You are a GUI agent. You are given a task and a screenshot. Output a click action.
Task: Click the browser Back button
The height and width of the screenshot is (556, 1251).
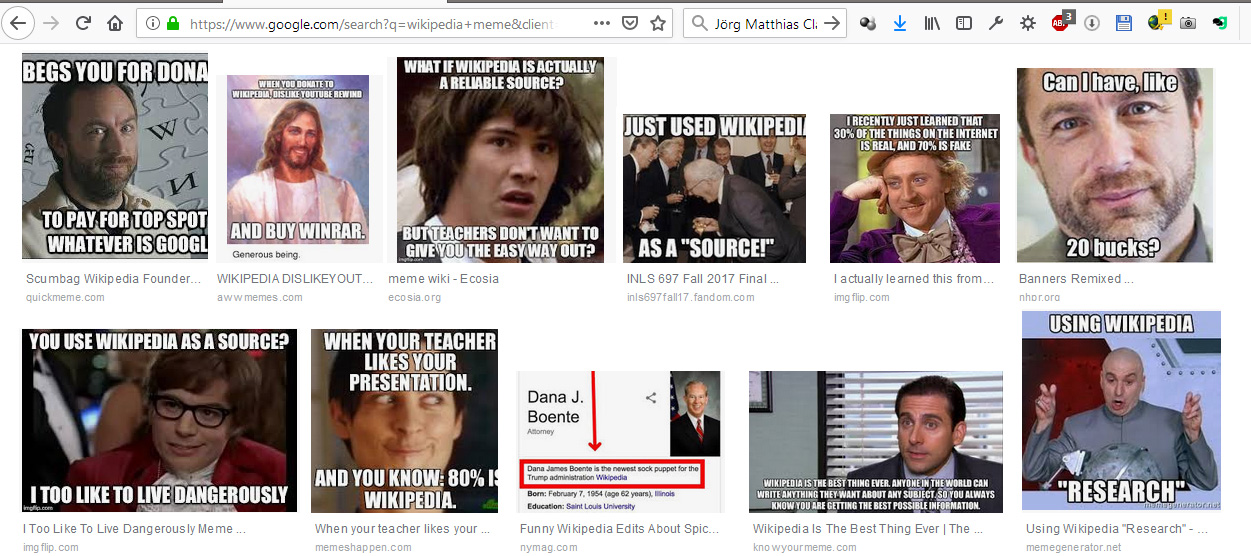[x=20, y=23]
